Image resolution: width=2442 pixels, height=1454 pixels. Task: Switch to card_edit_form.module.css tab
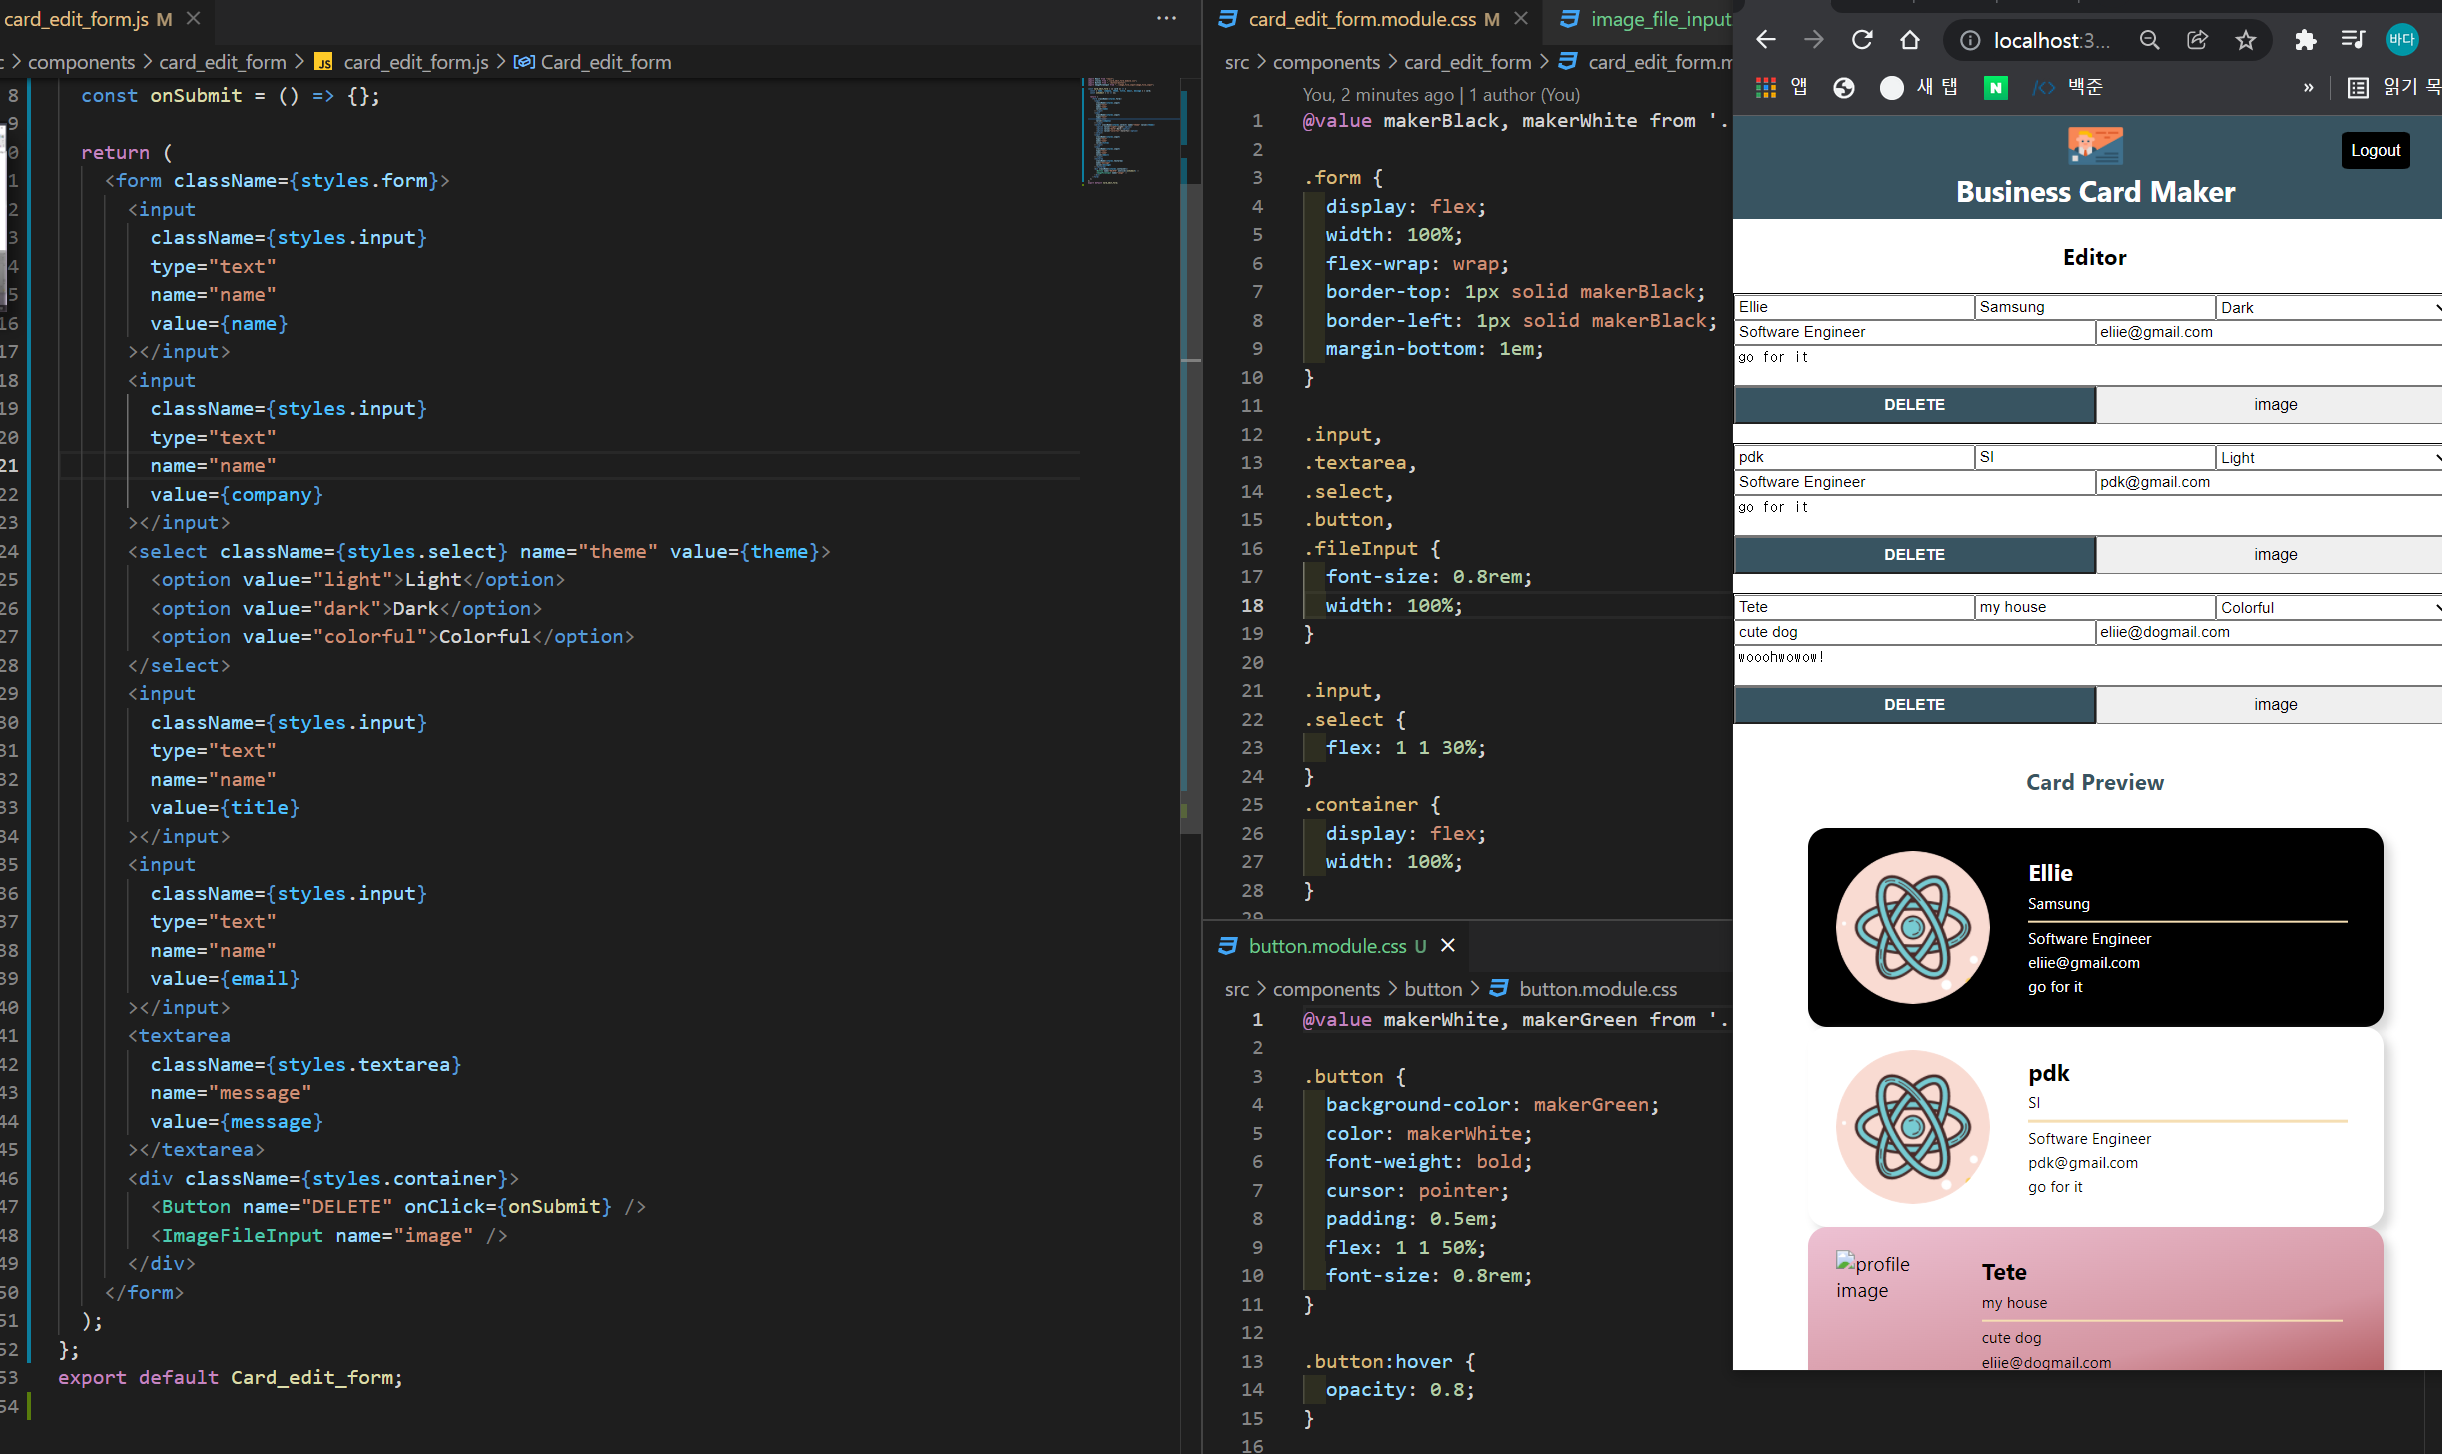[x=1361, y=19]
